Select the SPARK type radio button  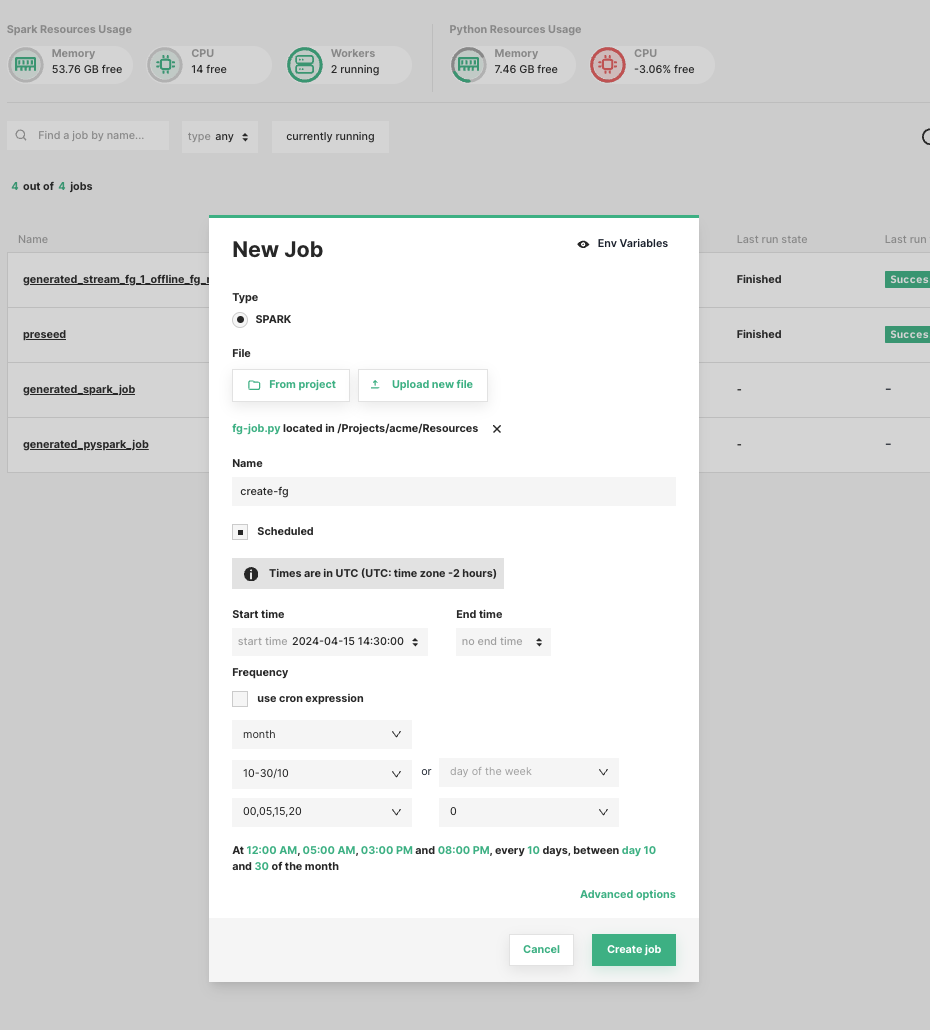click(x=240, y=320)
